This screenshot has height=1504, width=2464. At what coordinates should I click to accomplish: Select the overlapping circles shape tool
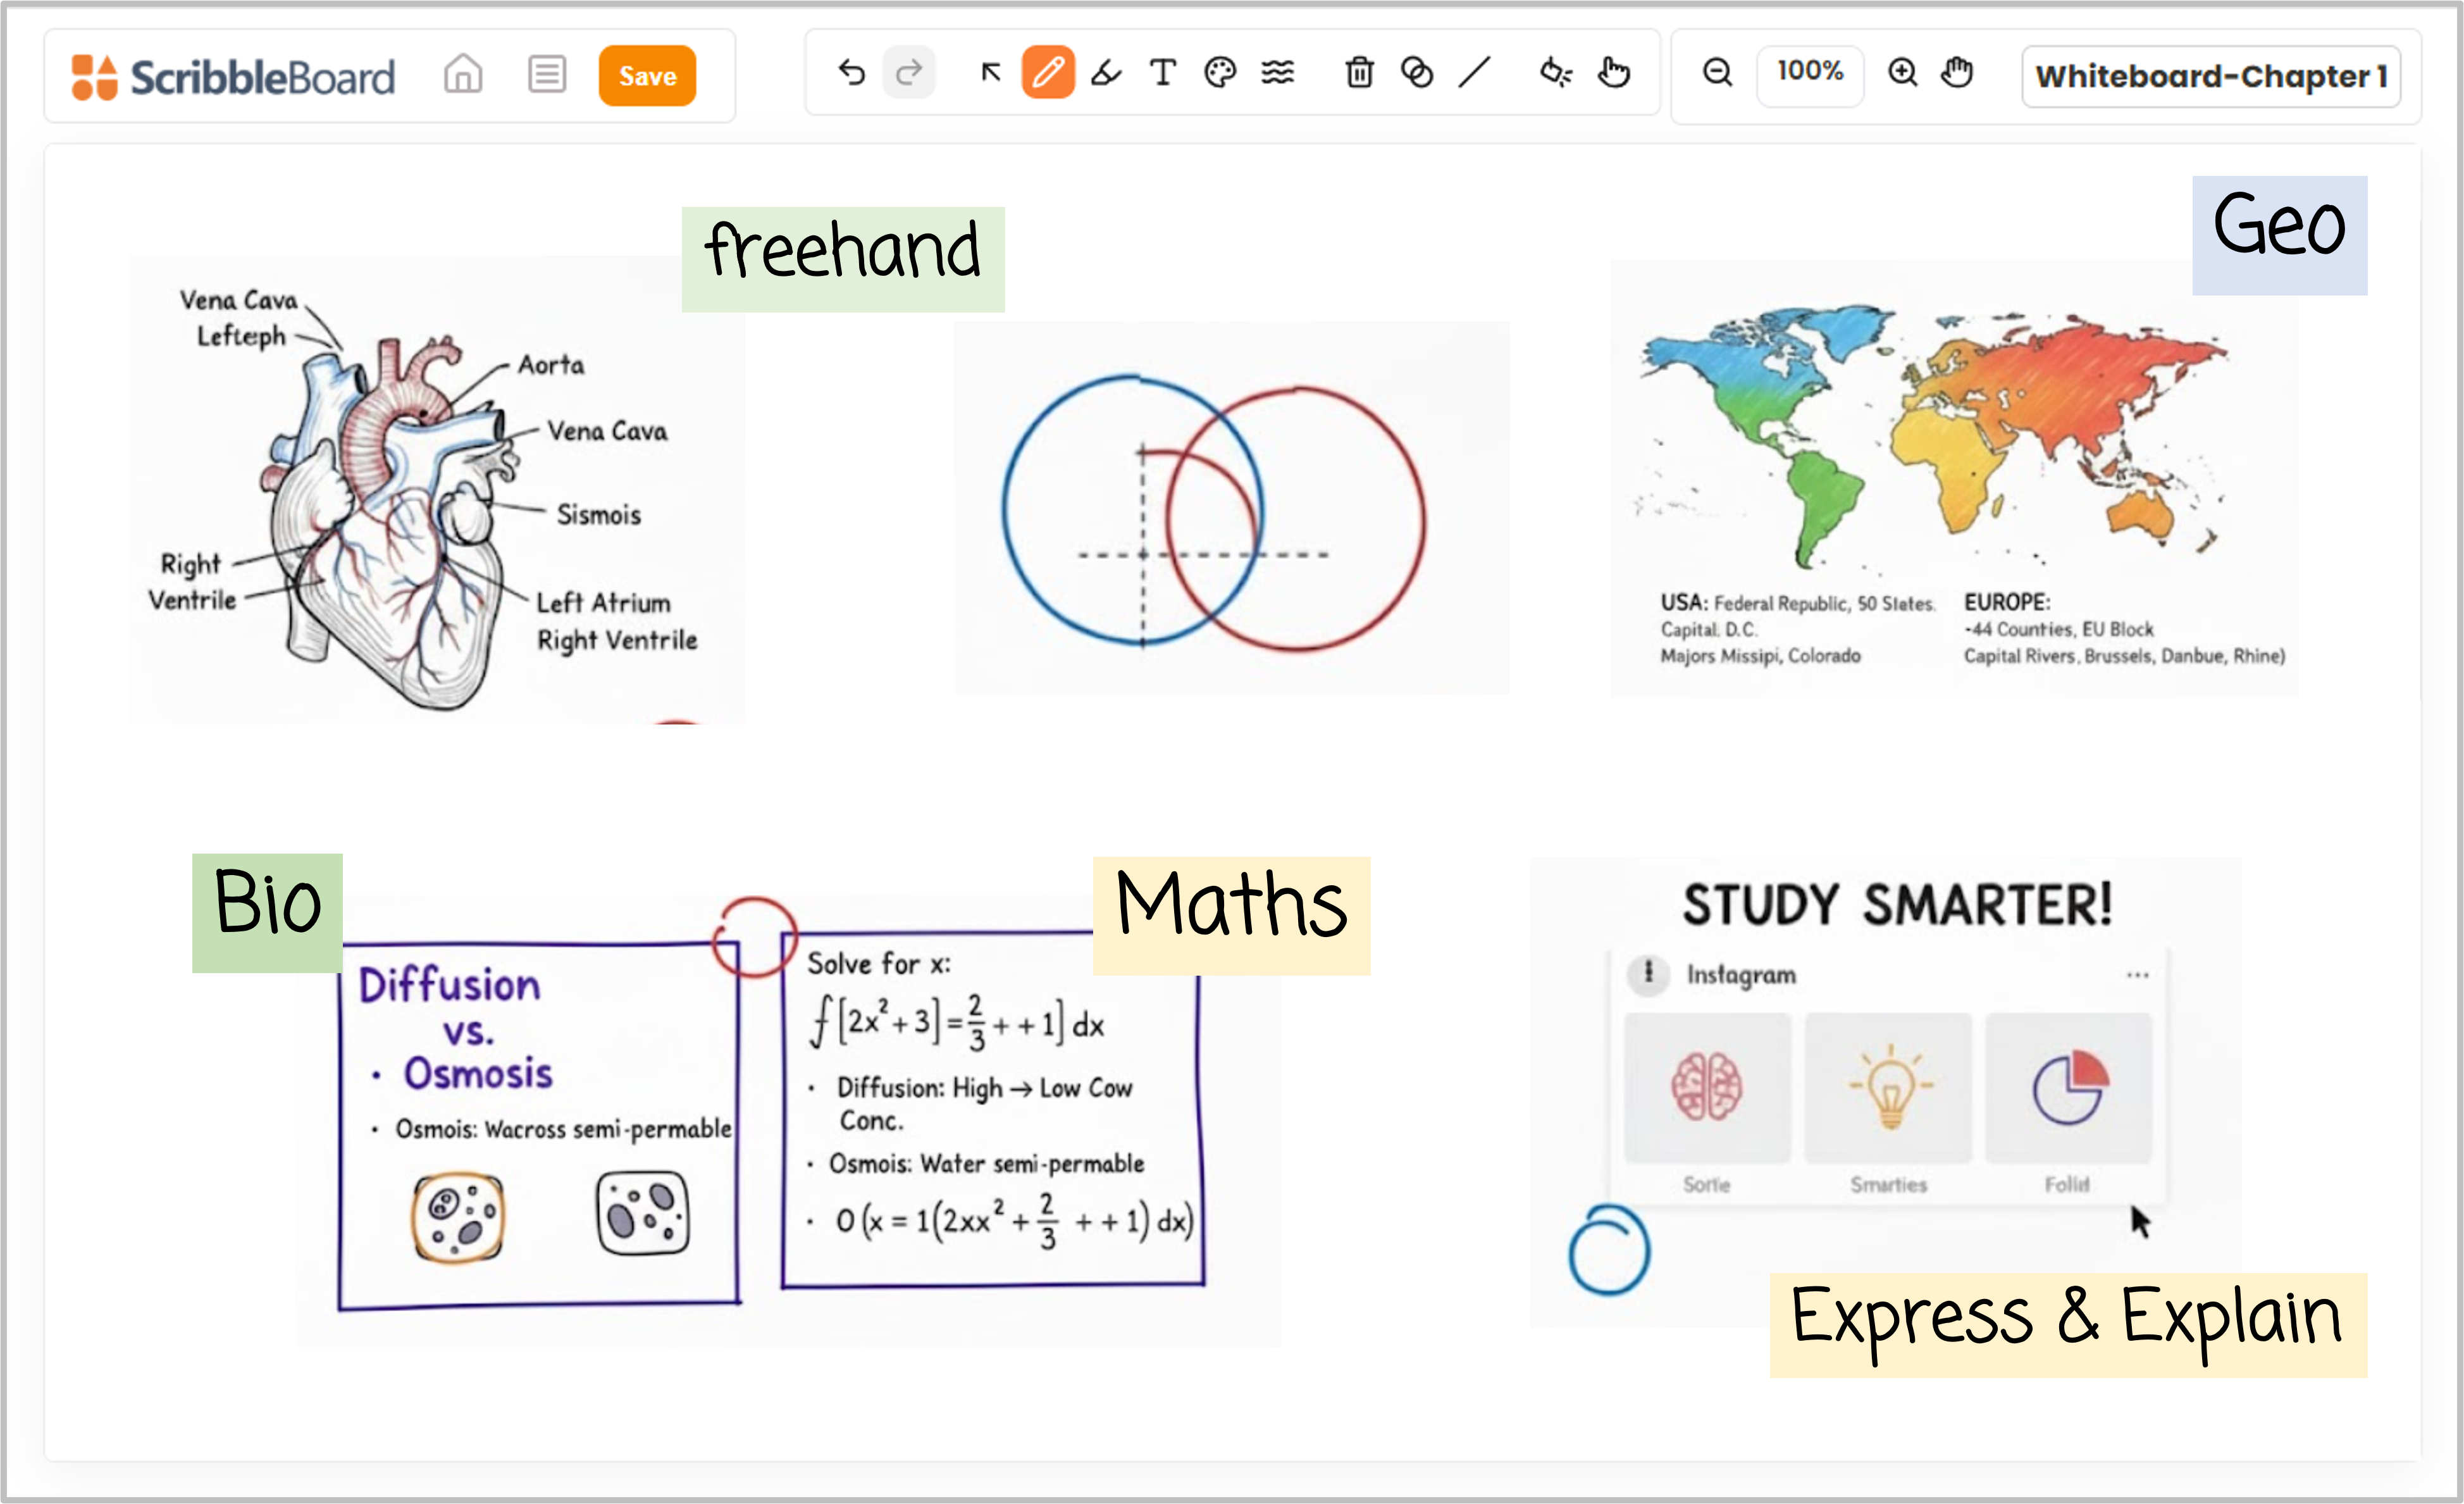point(1417,73)
